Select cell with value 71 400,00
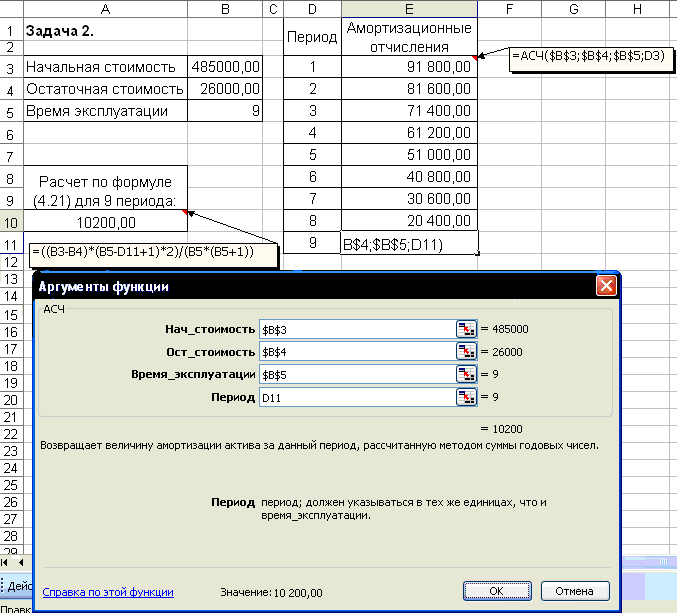 [x=409, y=111]
